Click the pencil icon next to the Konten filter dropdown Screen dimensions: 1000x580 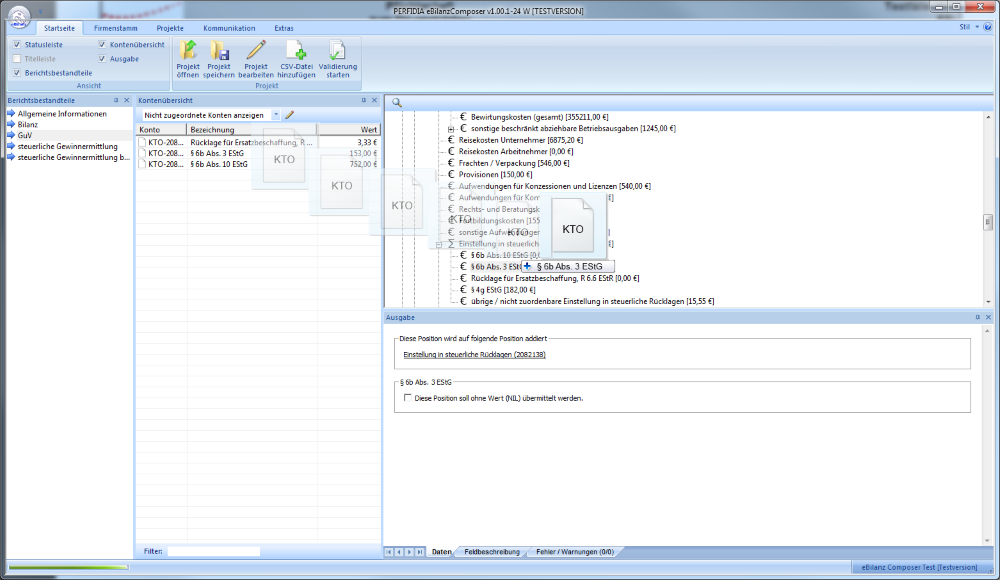click(x=290, y=115)
